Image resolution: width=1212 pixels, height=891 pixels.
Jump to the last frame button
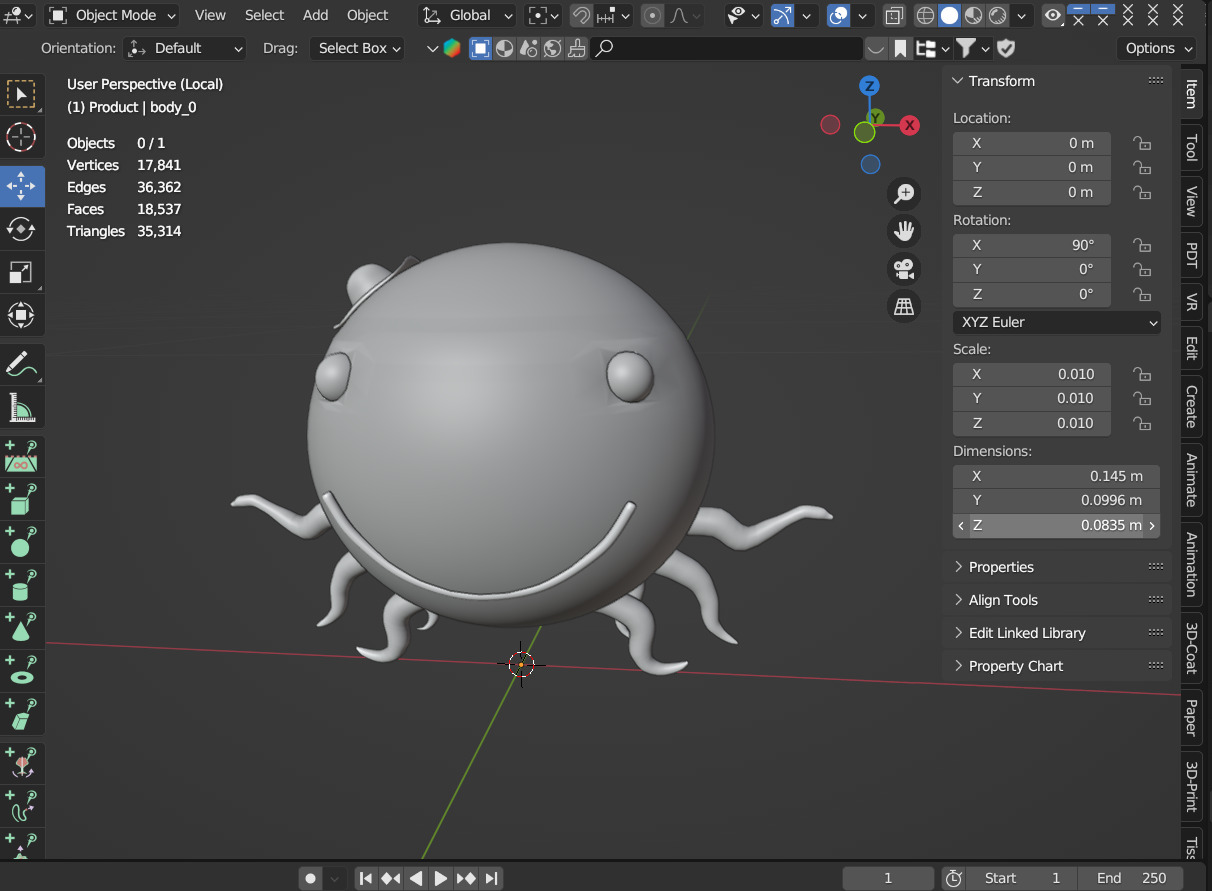tap(491, 878)
